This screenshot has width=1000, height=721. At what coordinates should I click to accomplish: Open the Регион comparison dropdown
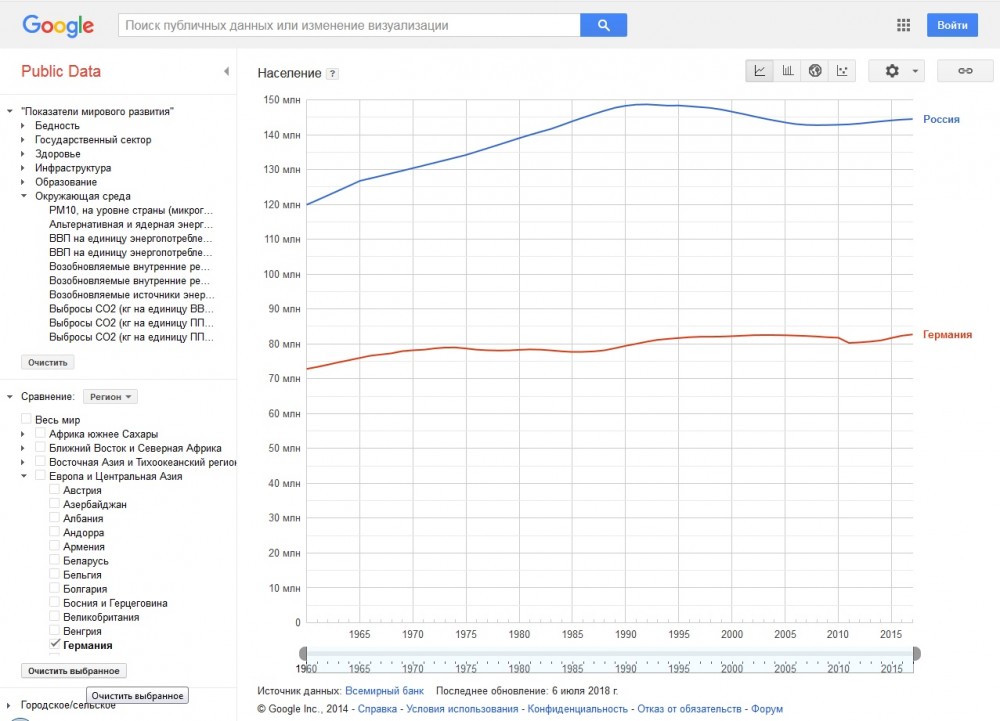(x=110, y=397)
